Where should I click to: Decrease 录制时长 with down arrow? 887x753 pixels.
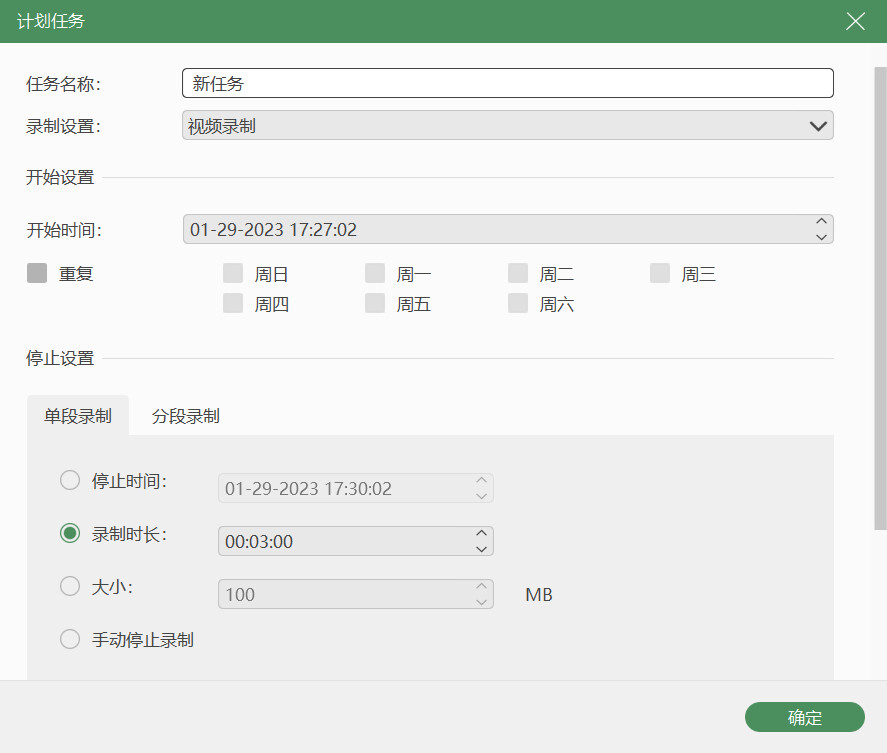coord(481,549)
